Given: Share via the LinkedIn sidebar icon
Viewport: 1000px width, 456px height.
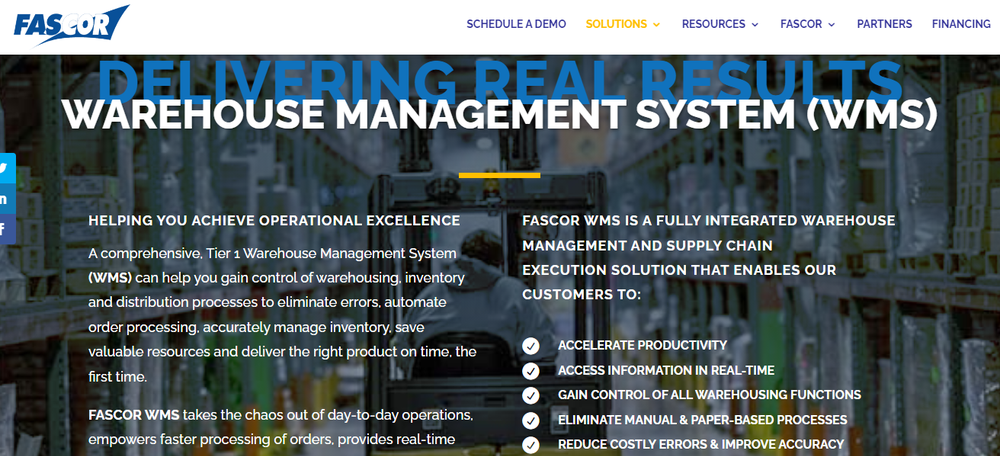Looking at the screenshot, I should point(6,199).
